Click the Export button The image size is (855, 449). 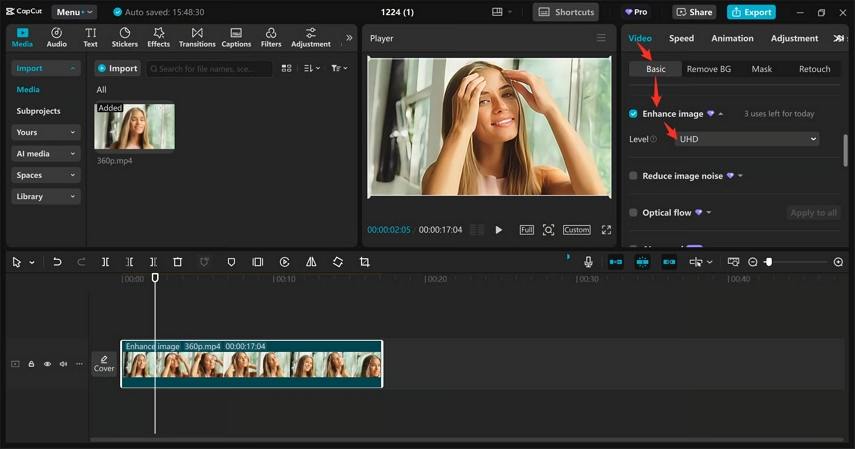click(751, 12)
